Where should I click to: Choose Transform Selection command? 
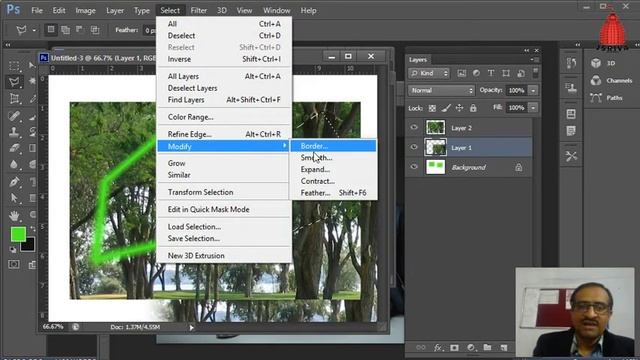point(224,192)
